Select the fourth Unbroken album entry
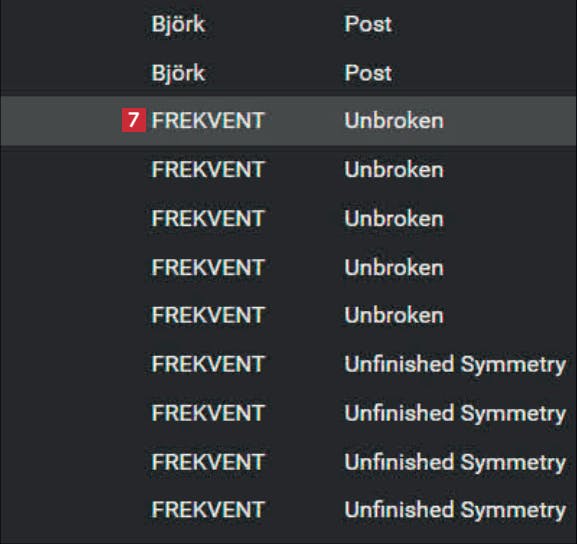577x544 pixels. pyautogui.click(x=394, y=267)
